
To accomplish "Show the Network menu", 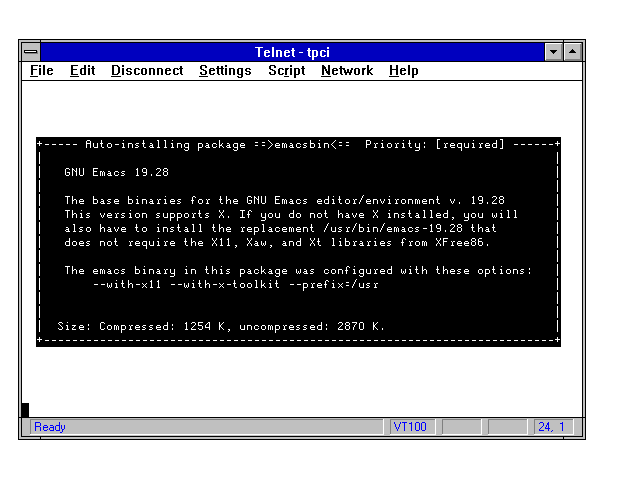I will (x=347, y=71).
